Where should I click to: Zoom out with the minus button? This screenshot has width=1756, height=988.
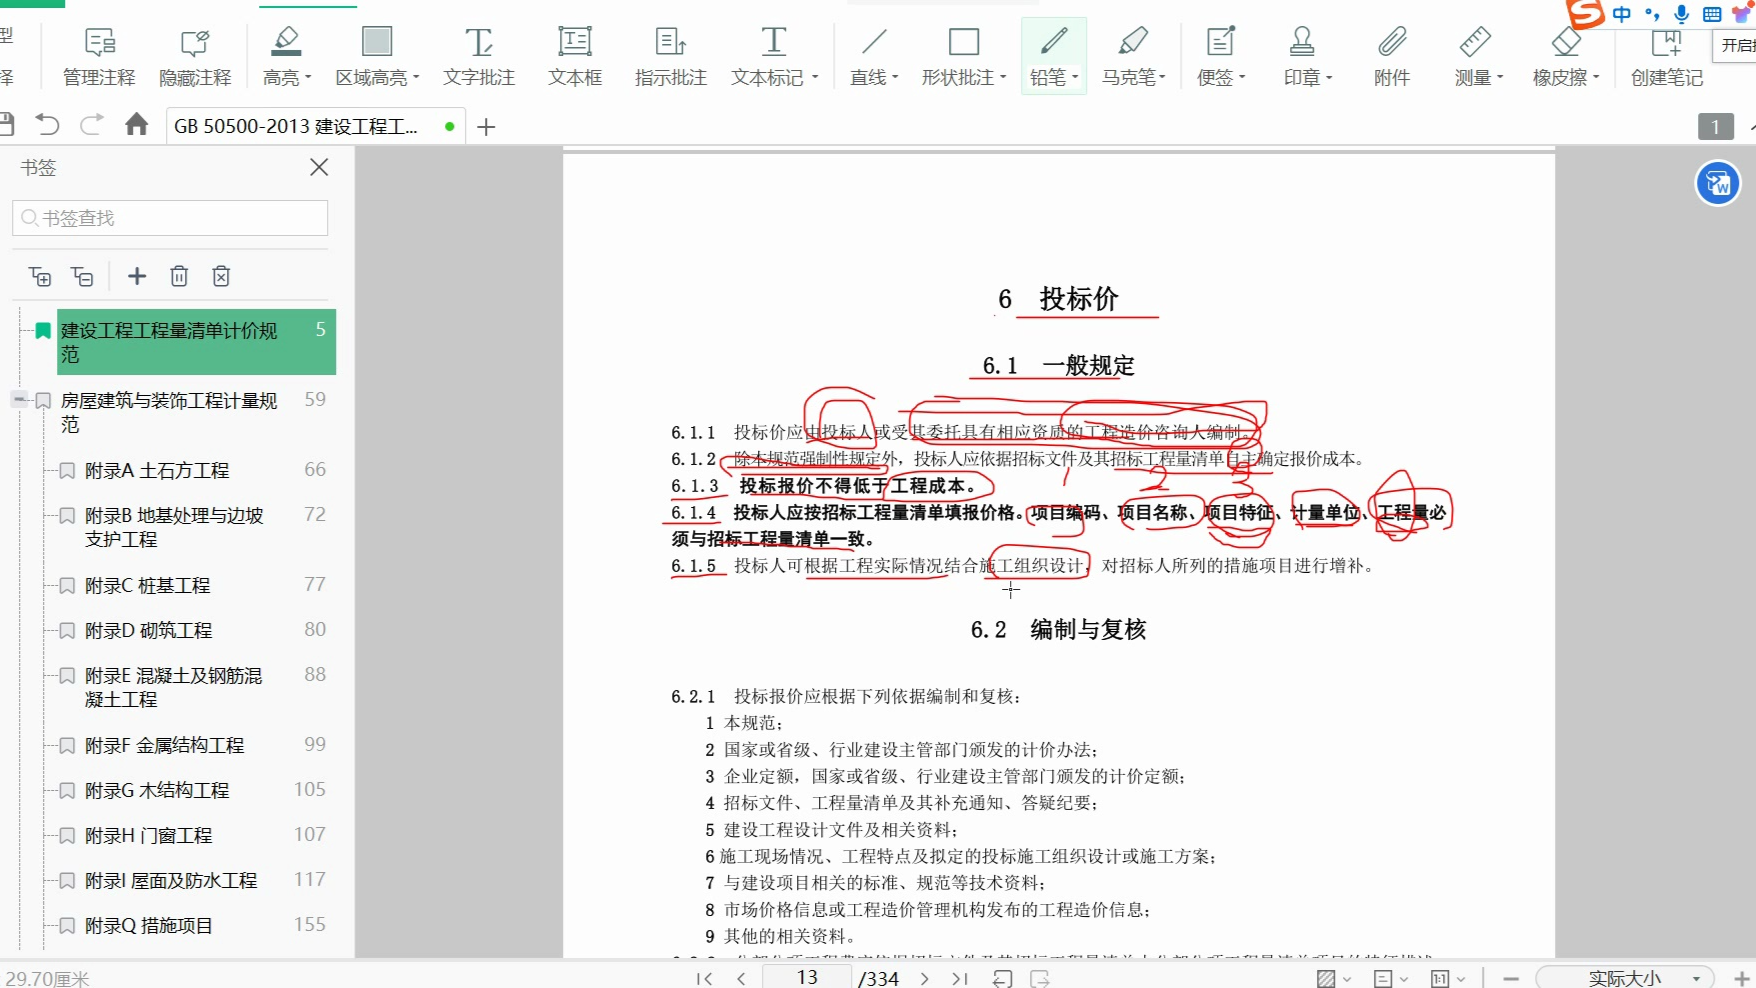click(1511, 978)
